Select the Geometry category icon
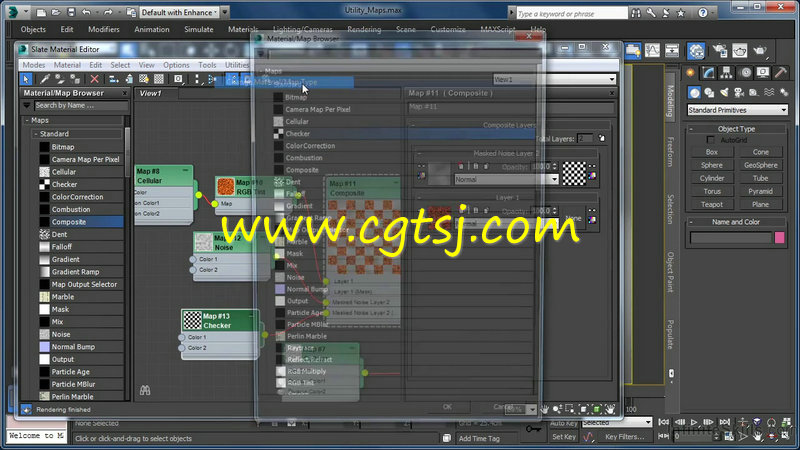800x450 pixels. (x=694, y=92)
